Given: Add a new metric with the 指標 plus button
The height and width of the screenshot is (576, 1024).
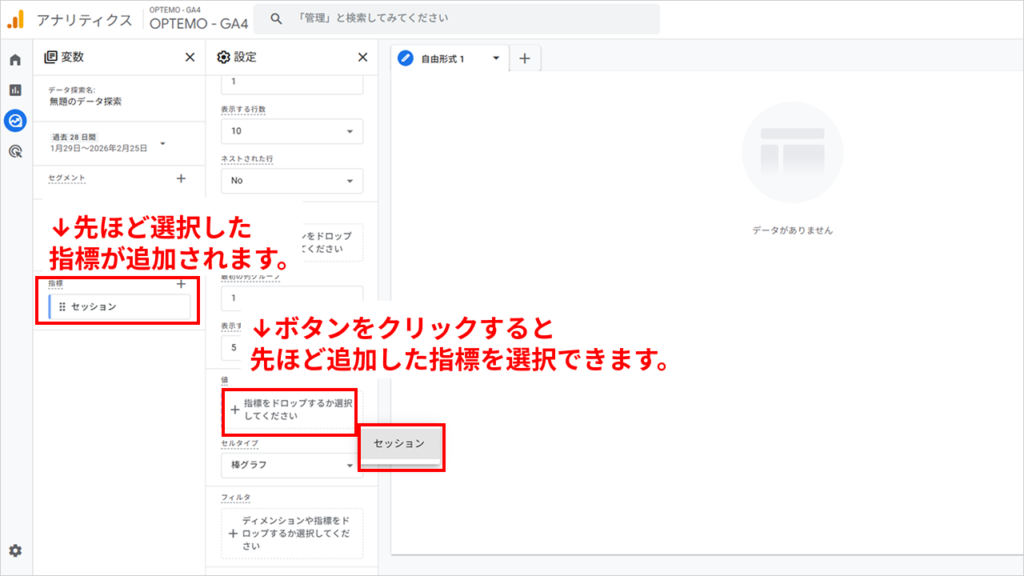Looking at the screenshot, I should click(x=181, y=285).
